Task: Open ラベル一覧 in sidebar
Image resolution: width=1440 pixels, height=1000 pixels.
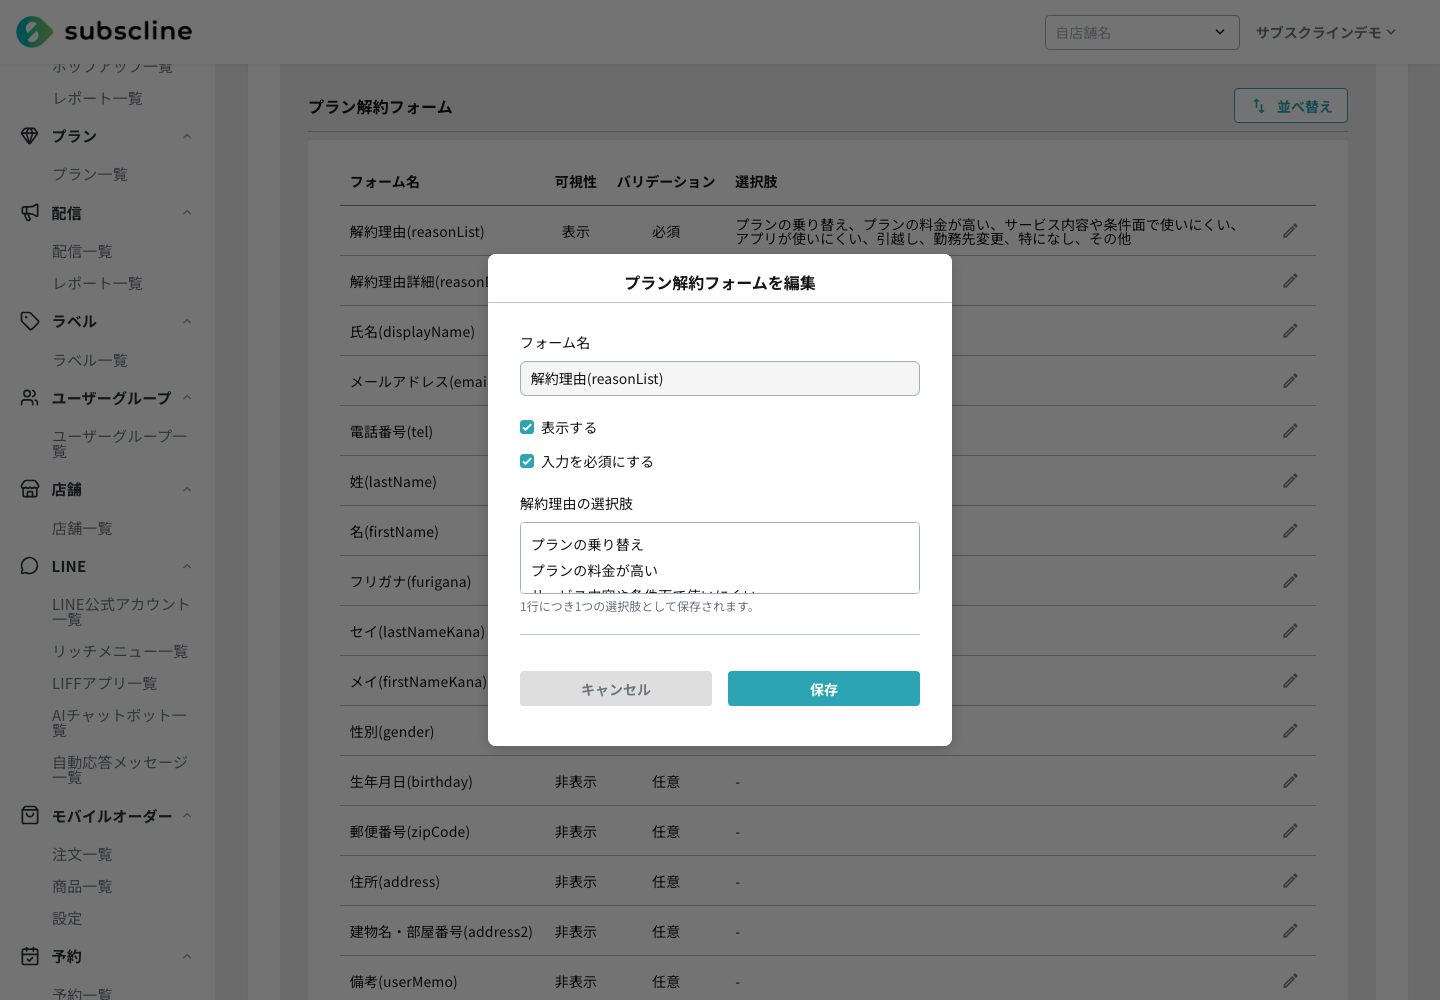Action: 90,360
